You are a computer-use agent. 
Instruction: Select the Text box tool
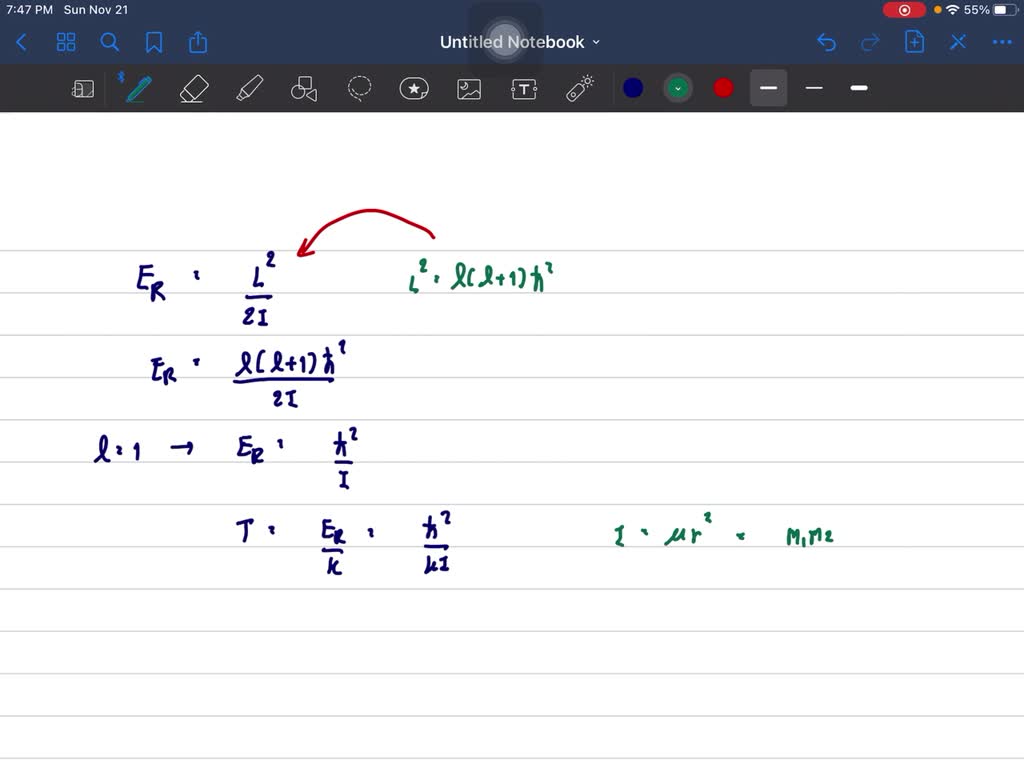[x=524, y=89]
